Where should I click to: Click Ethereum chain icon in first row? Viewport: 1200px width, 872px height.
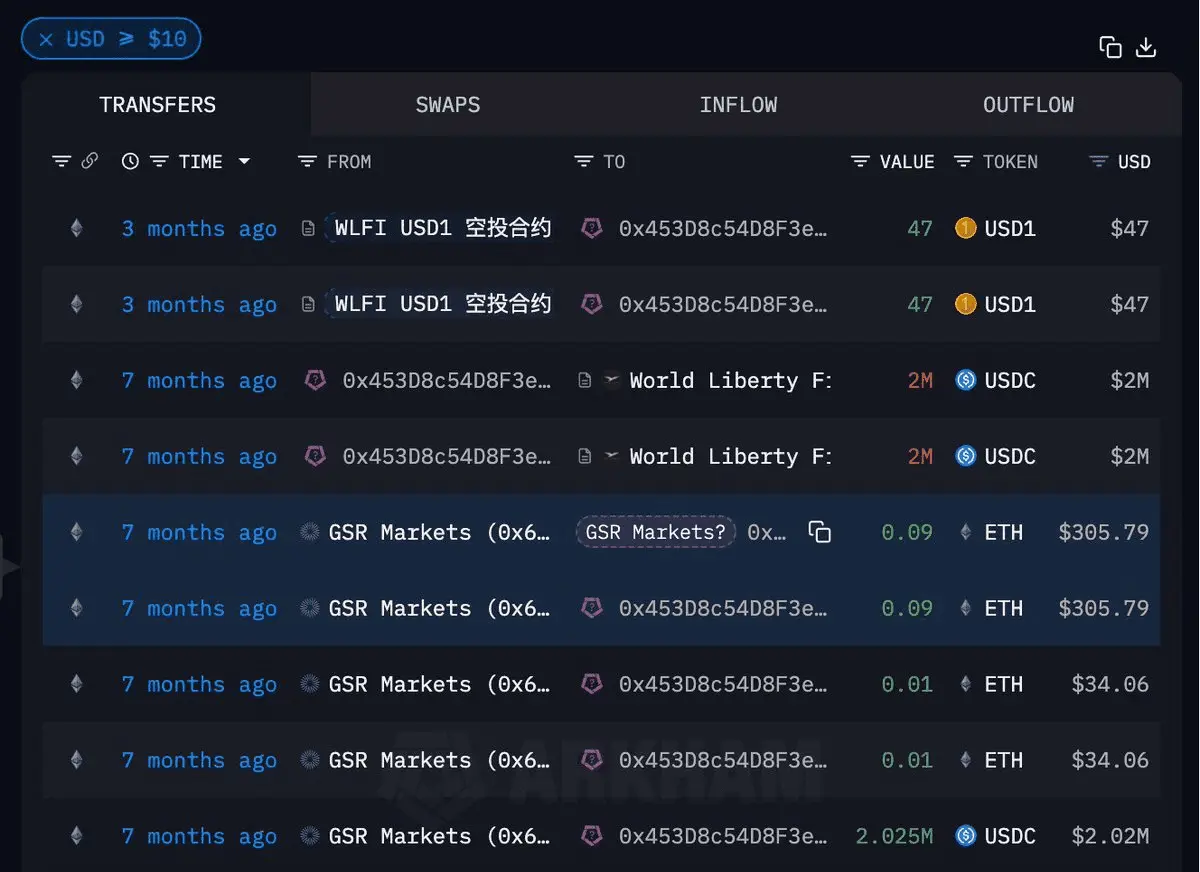pos(76,229)
